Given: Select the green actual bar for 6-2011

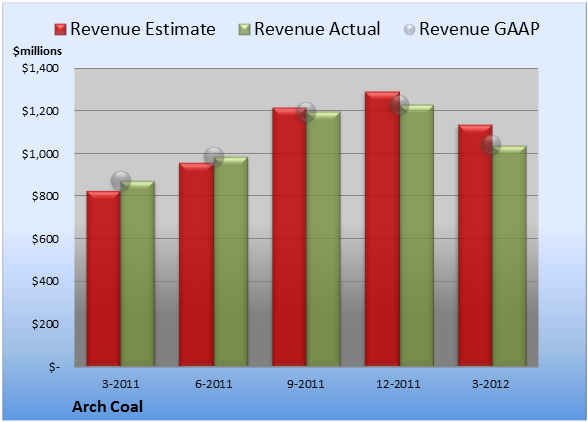Looking at the screenshot, I should pyautogui.click(x=231, y=261).
